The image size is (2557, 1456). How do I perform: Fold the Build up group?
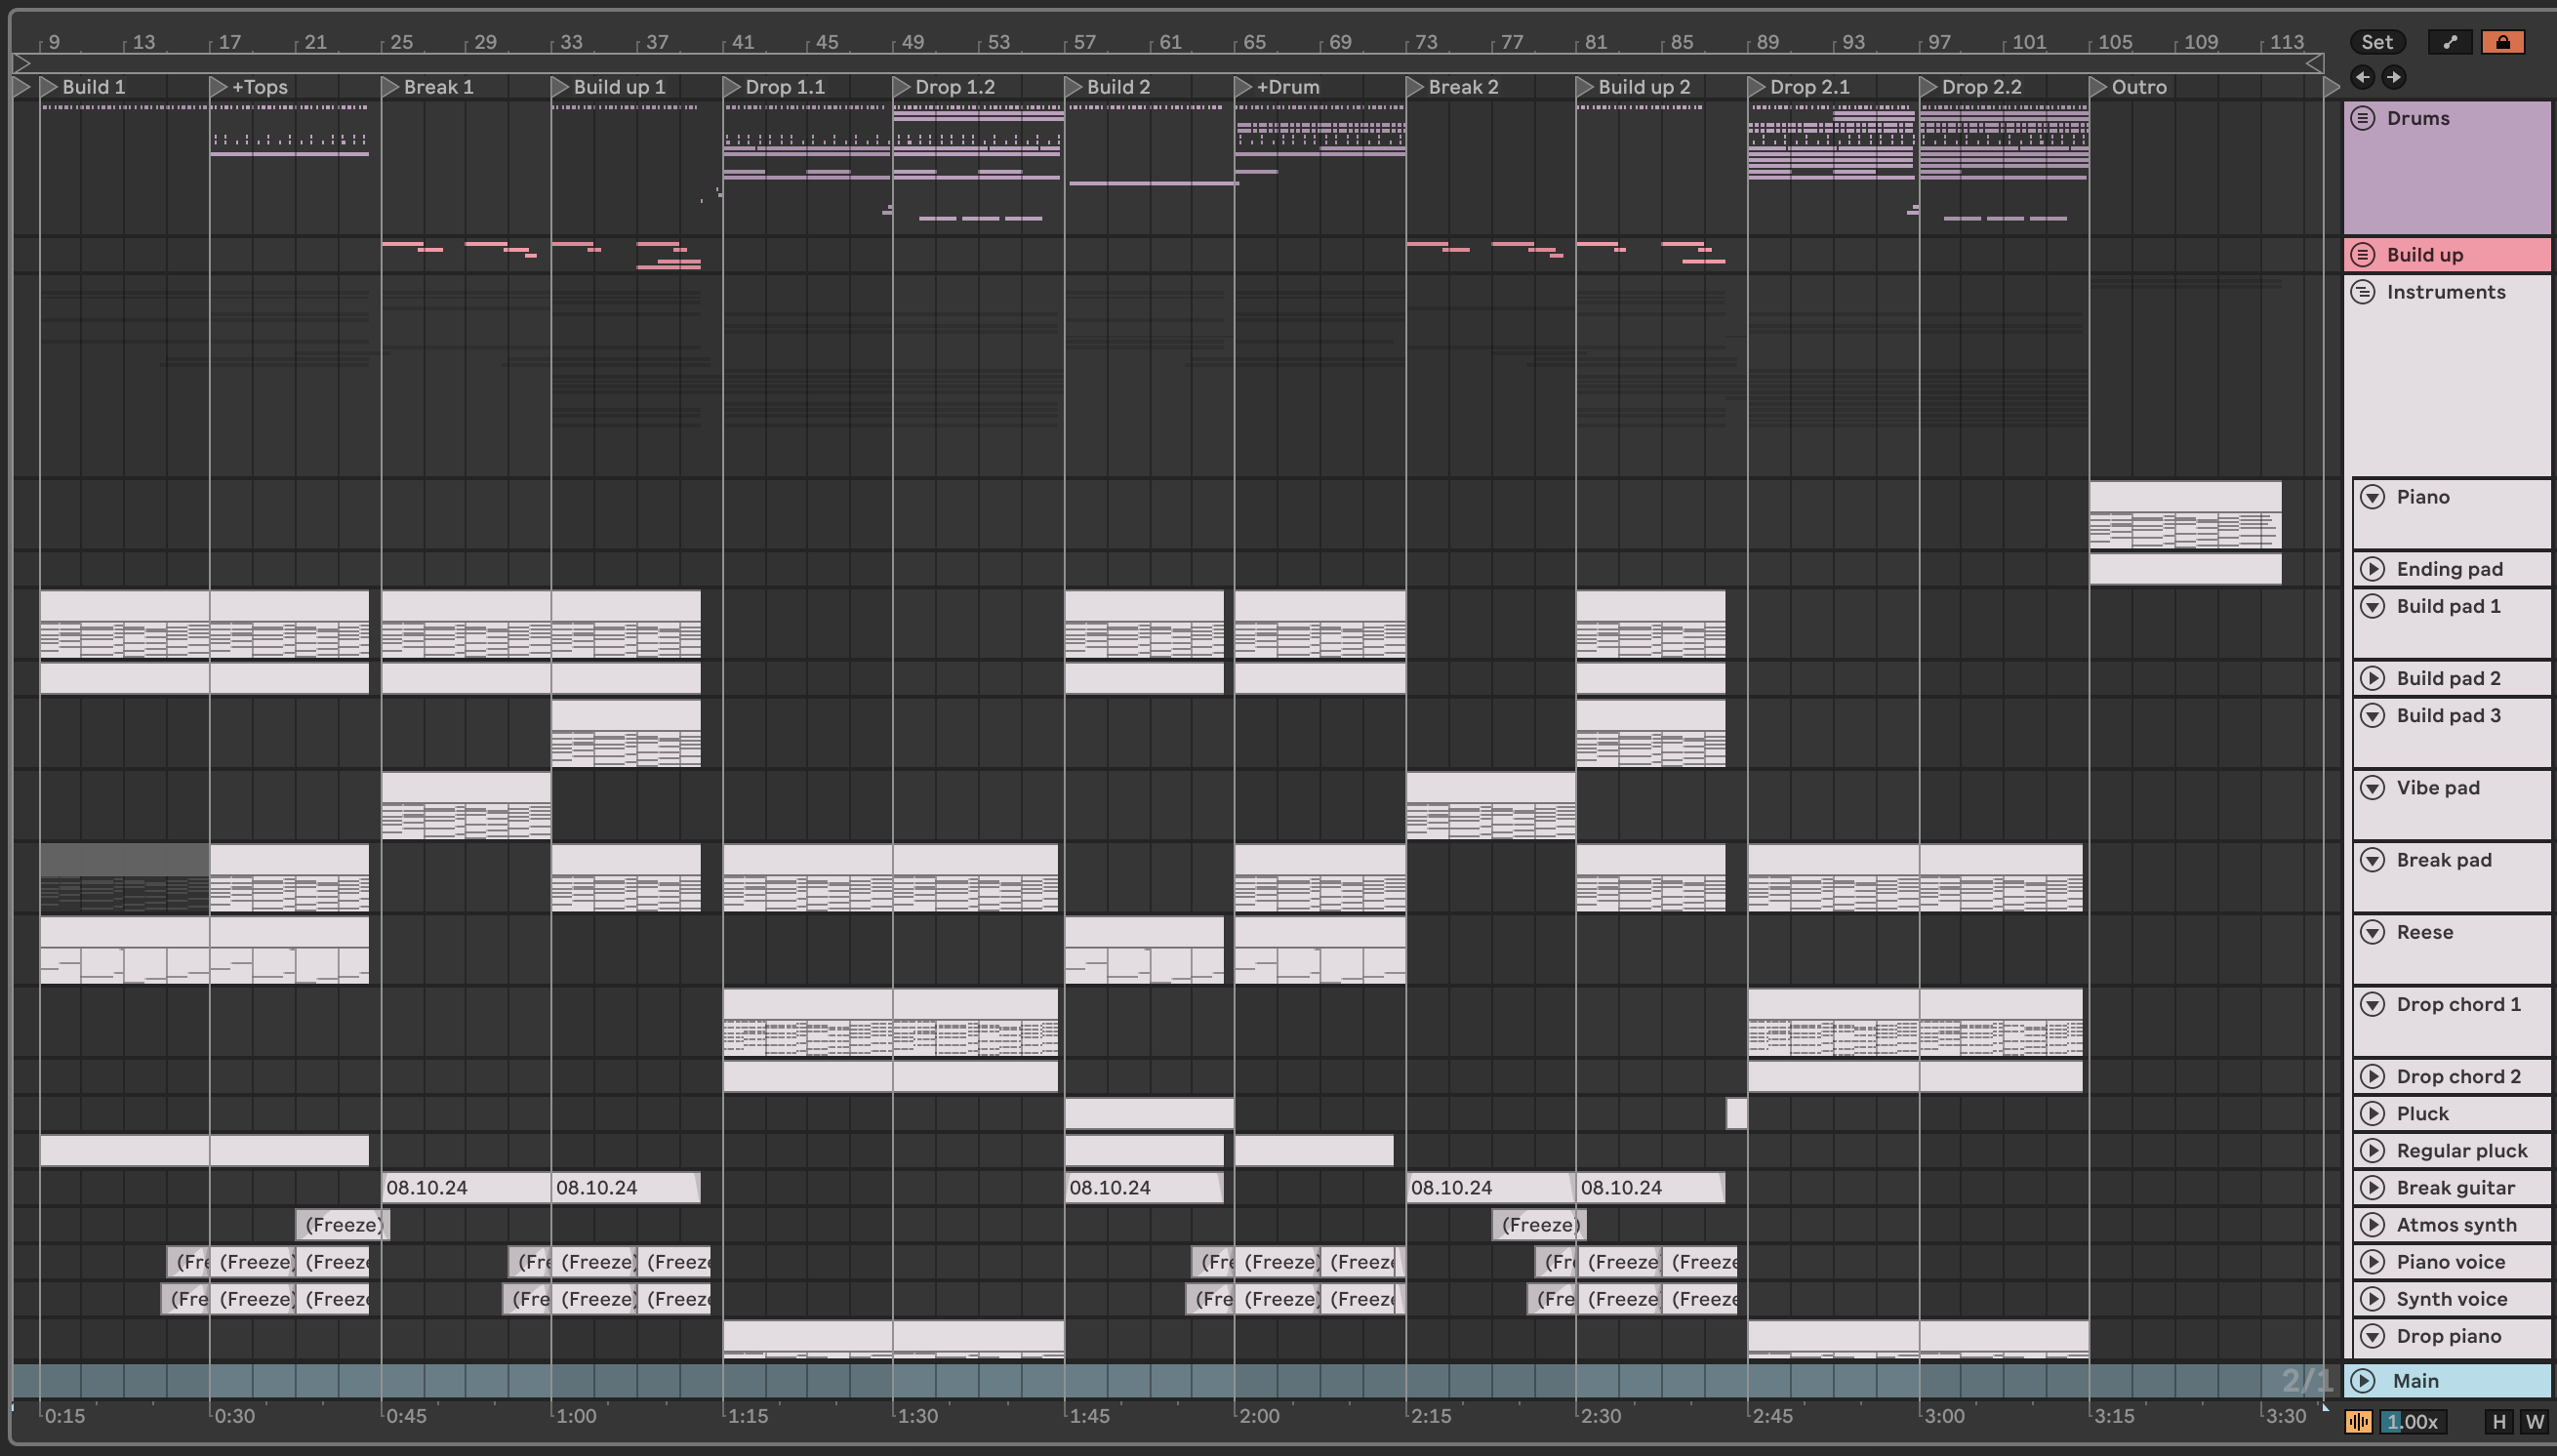[x=2363, y=255]
